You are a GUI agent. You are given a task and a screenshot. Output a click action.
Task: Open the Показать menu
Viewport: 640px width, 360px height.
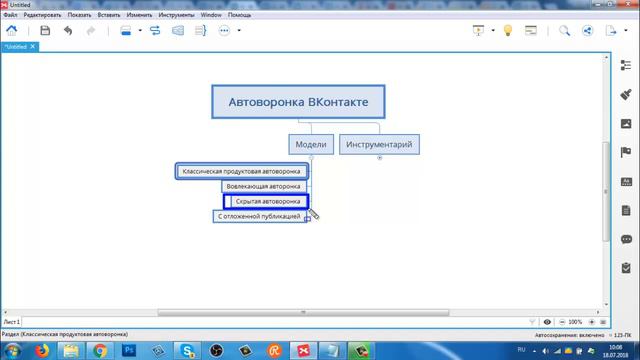tap(79, 15)
